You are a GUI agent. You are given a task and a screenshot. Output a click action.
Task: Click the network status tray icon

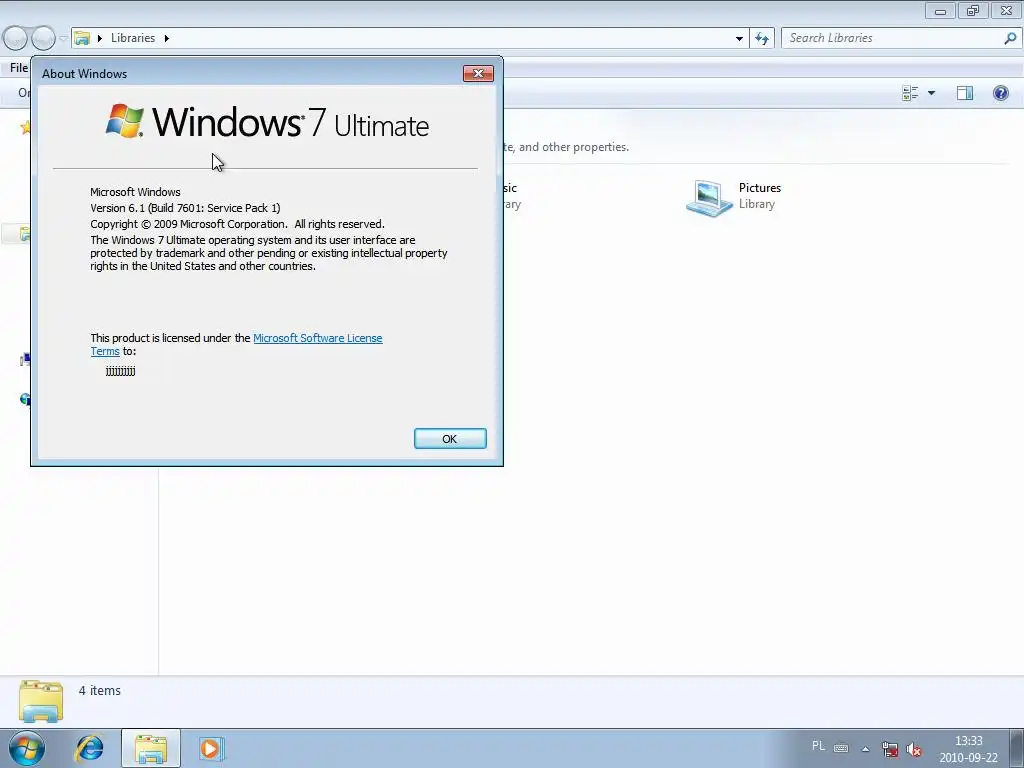point(890,749)
